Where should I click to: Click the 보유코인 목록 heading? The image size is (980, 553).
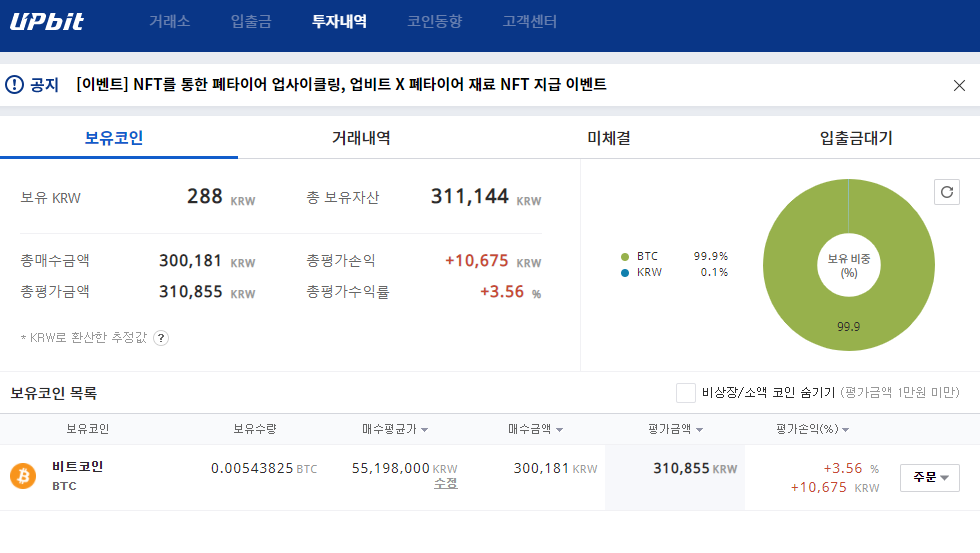[54, 393]
